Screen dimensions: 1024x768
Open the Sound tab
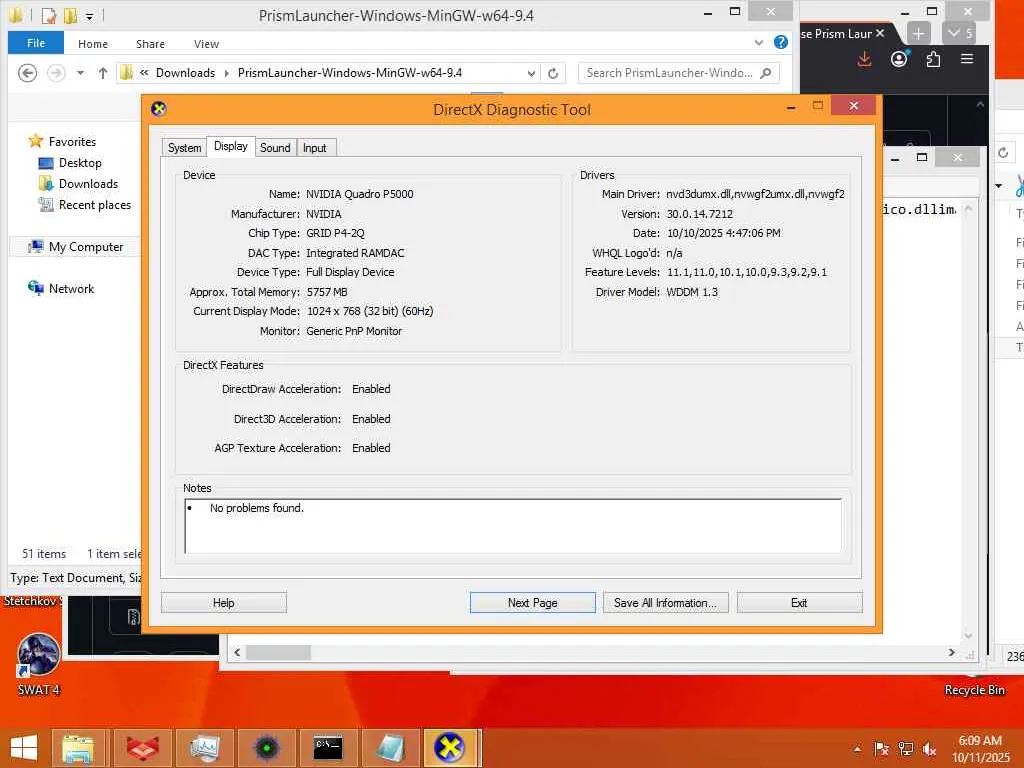[275, 148]
